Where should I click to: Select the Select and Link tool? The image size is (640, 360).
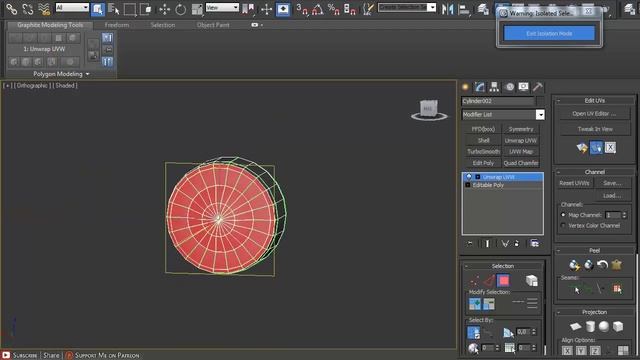click(x=11, y=9)
